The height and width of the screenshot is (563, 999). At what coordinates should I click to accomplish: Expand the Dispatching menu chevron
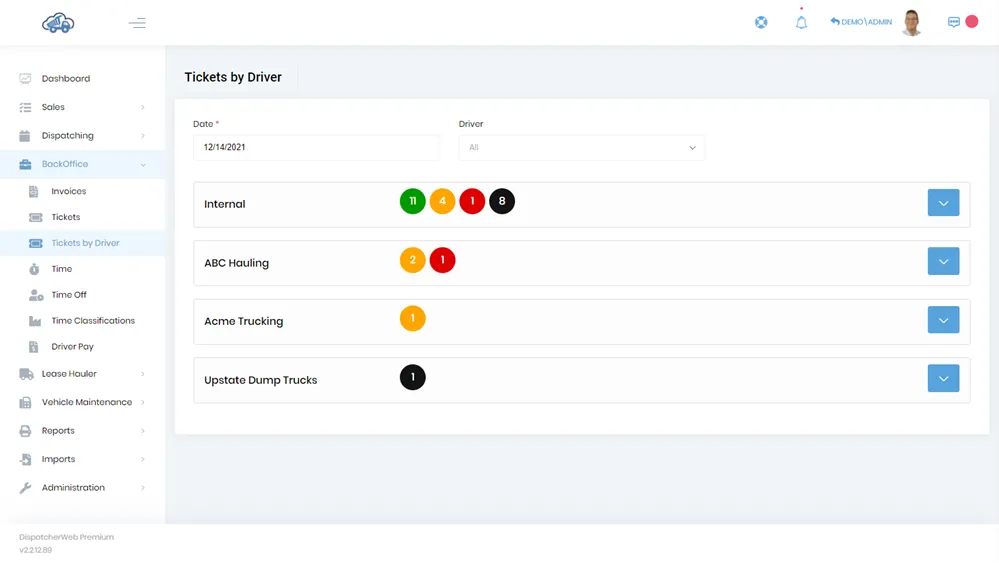pyautogui.click(x=143, y=136)
